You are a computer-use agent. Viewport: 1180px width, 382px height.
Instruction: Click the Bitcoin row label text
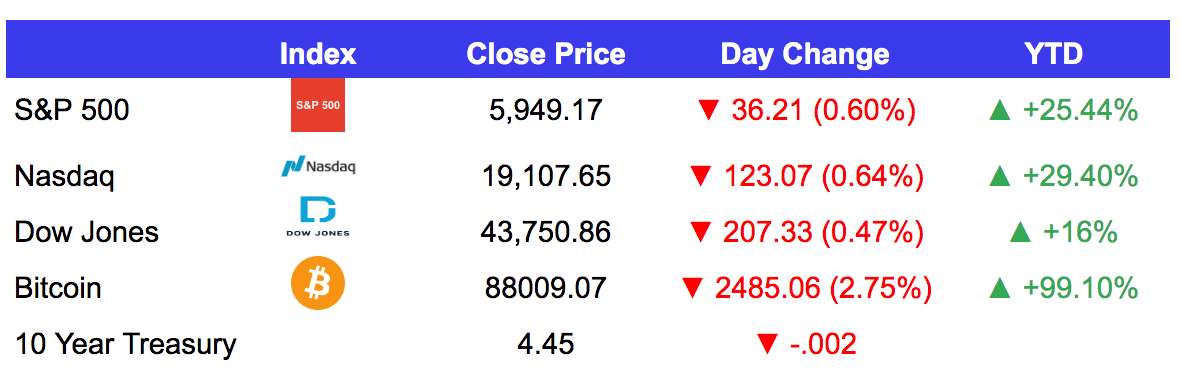(57, 288)
